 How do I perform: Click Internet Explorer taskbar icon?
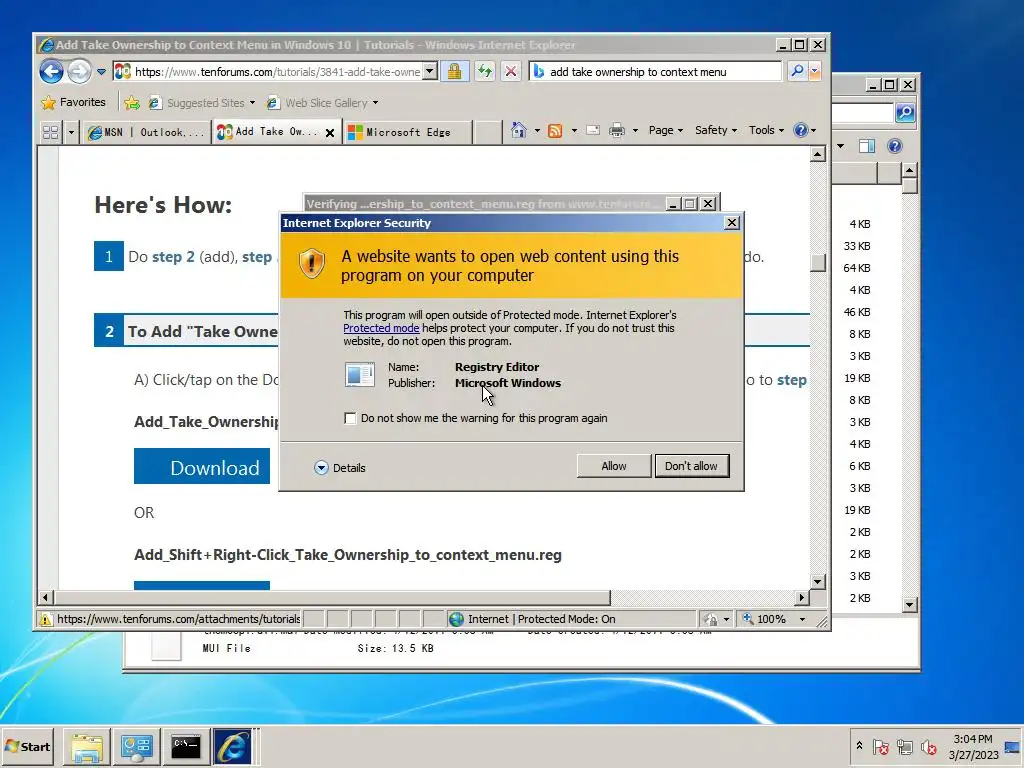click(x=233, y=746)
